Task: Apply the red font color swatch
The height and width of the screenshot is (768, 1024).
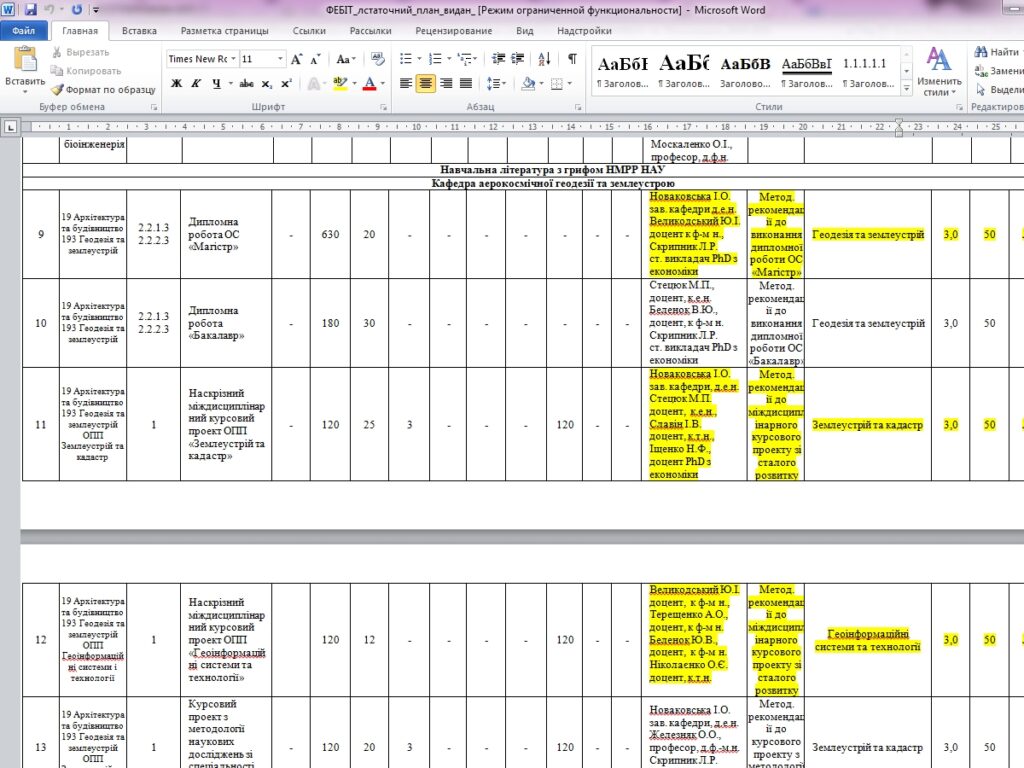Action: pos(369,84)
